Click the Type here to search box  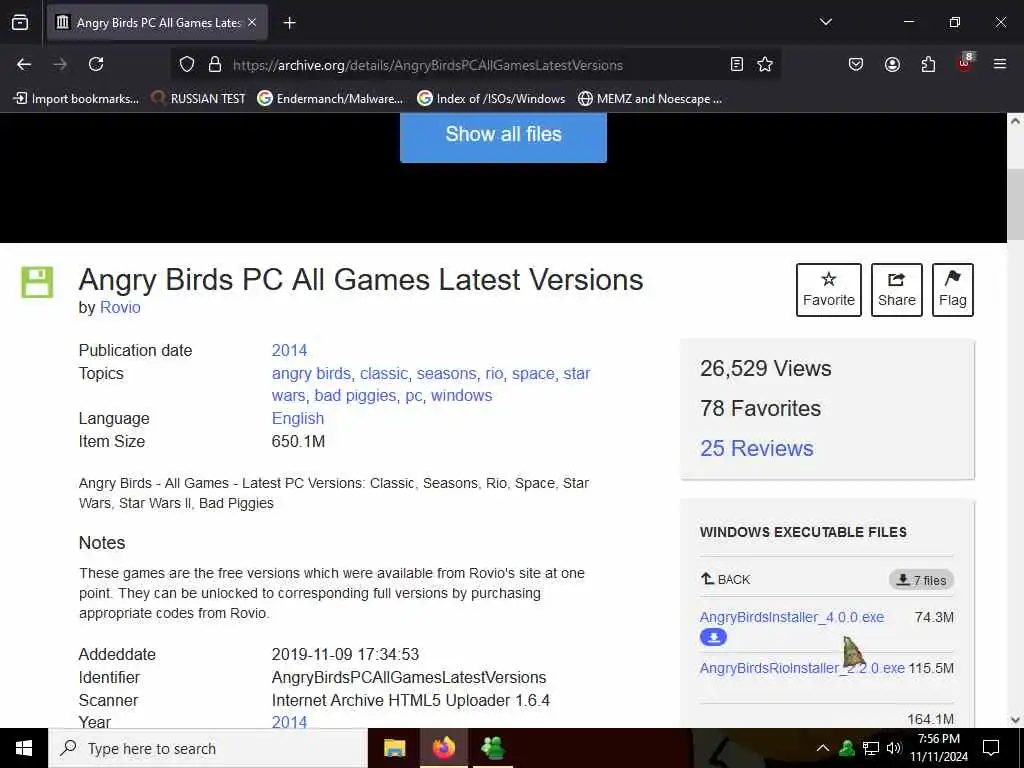(208, 748)
